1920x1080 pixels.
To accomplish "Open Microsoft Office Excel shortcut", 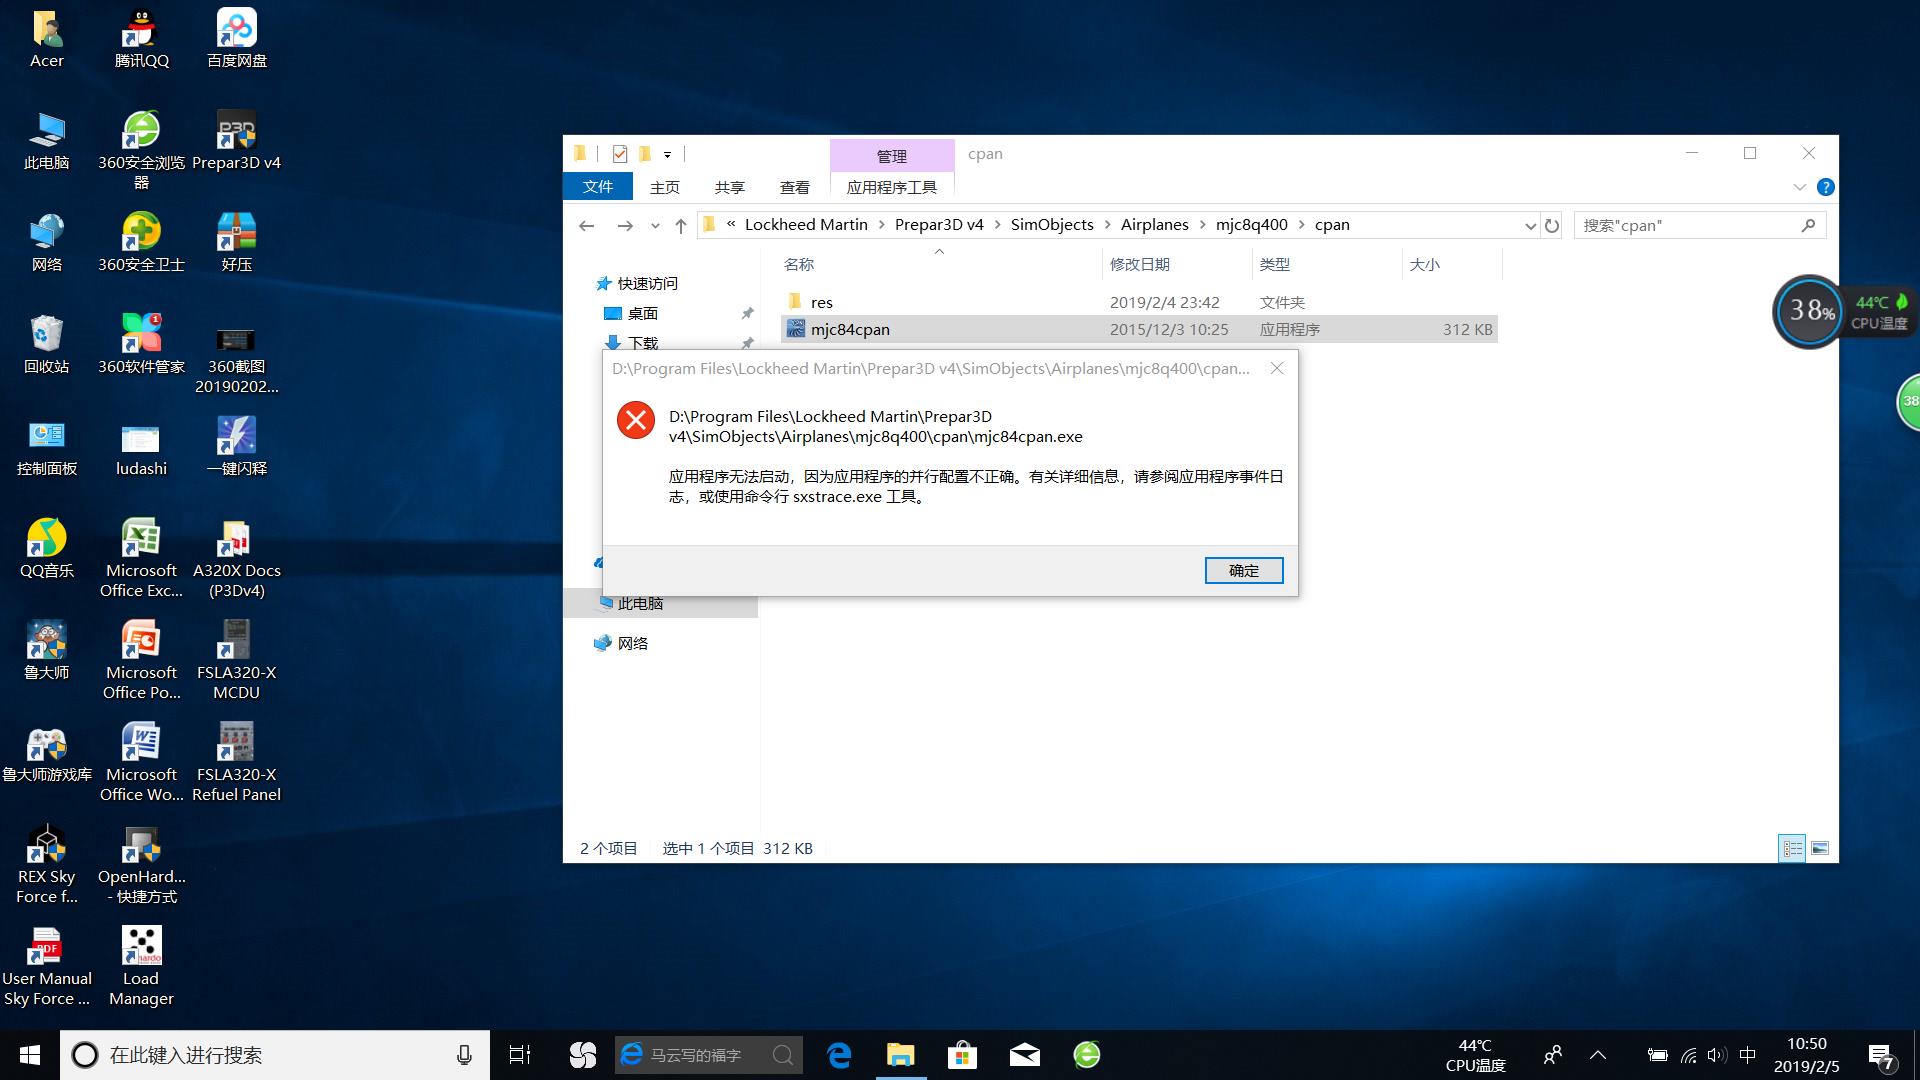I will pos(141,559).
